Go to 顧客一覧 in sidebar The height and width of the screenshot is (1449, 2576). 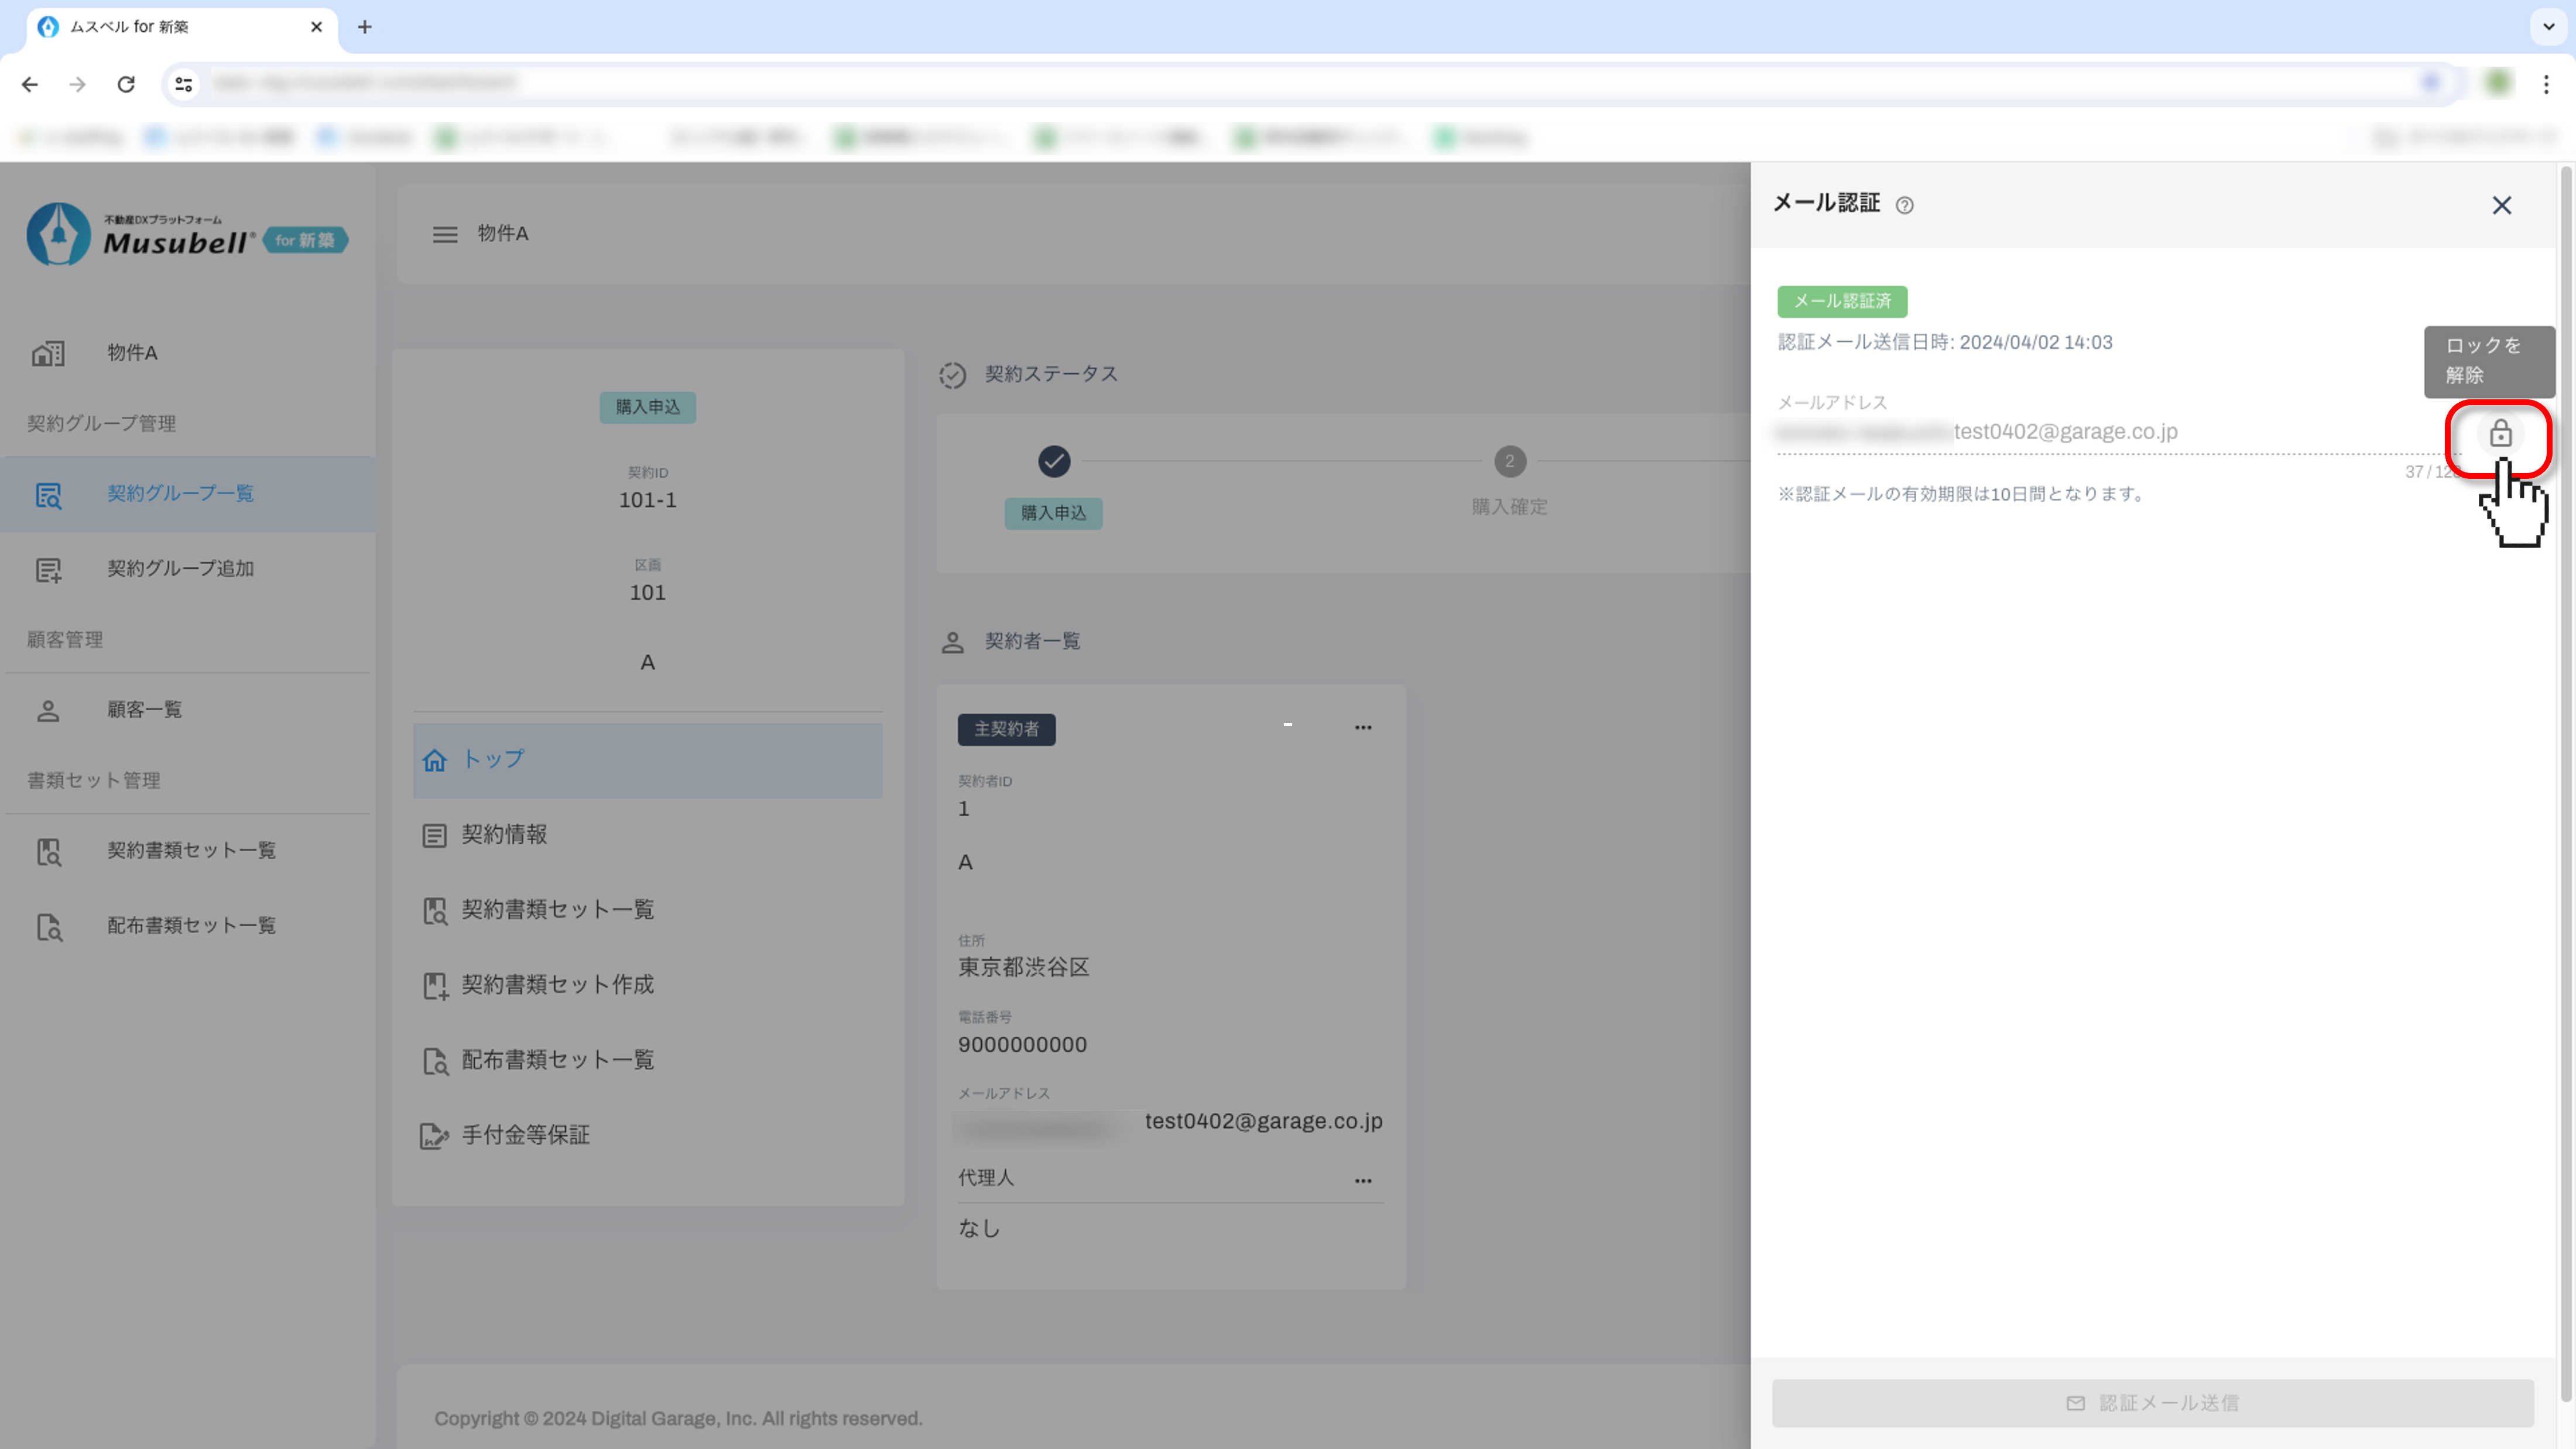click(144, 710)
